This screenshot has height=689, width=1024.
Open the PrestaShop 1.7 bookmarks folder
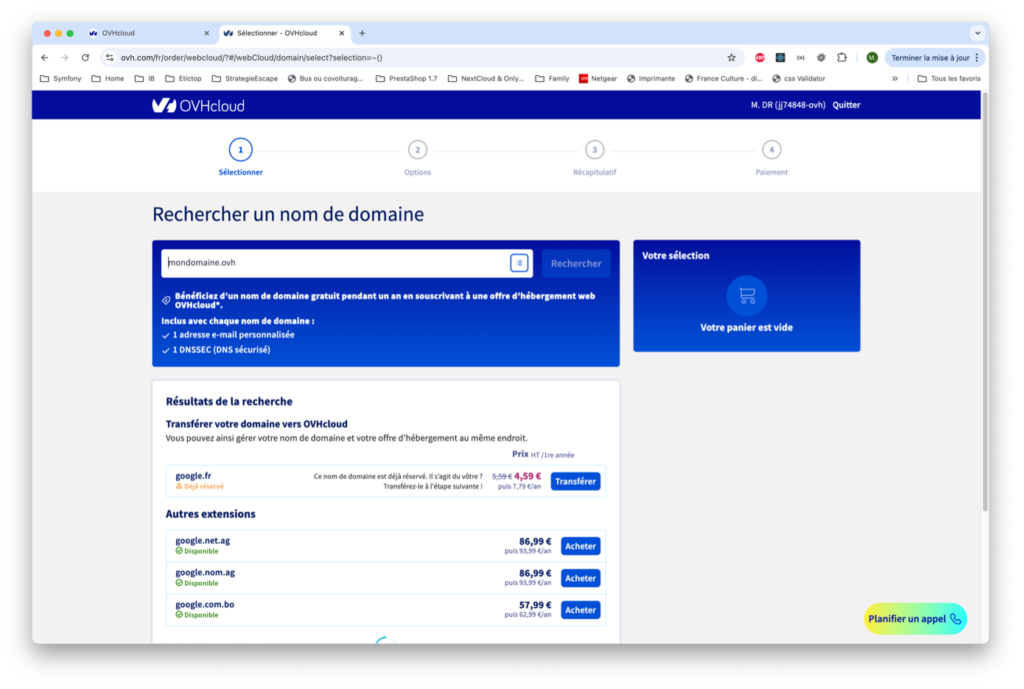406,78
